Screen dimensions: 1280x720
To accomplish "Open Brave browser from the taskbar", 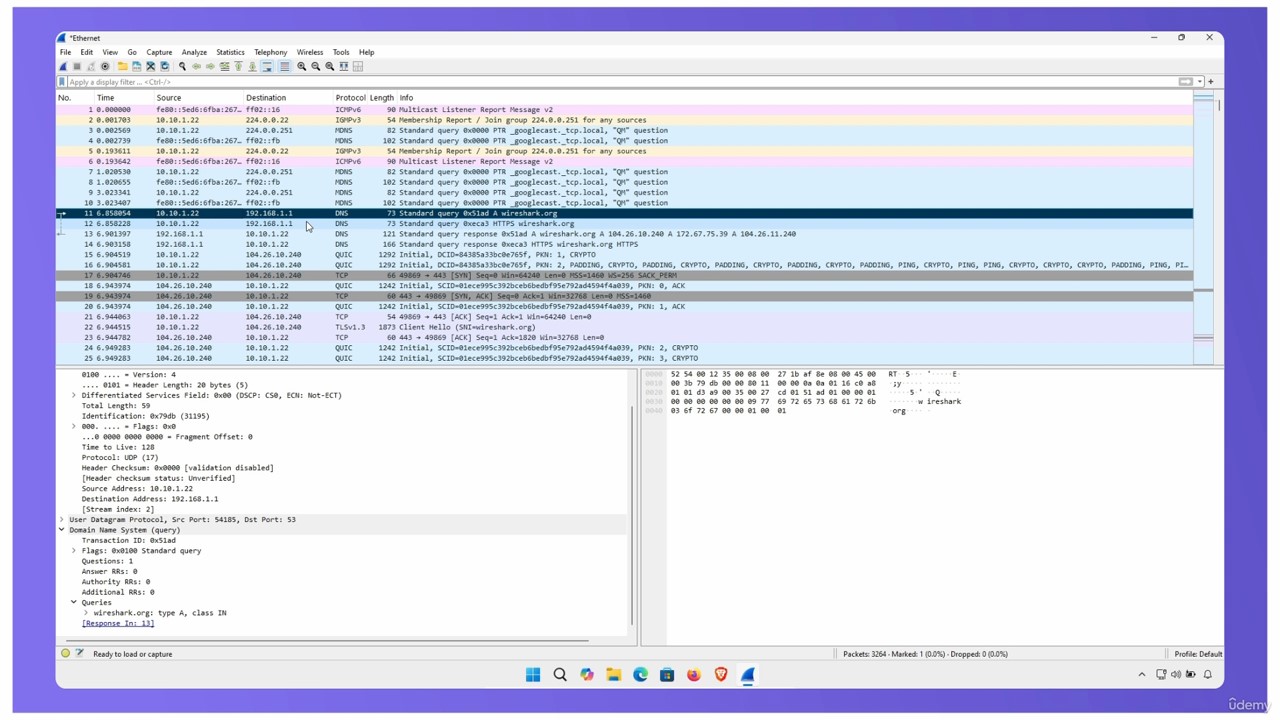I will point(721,675).
